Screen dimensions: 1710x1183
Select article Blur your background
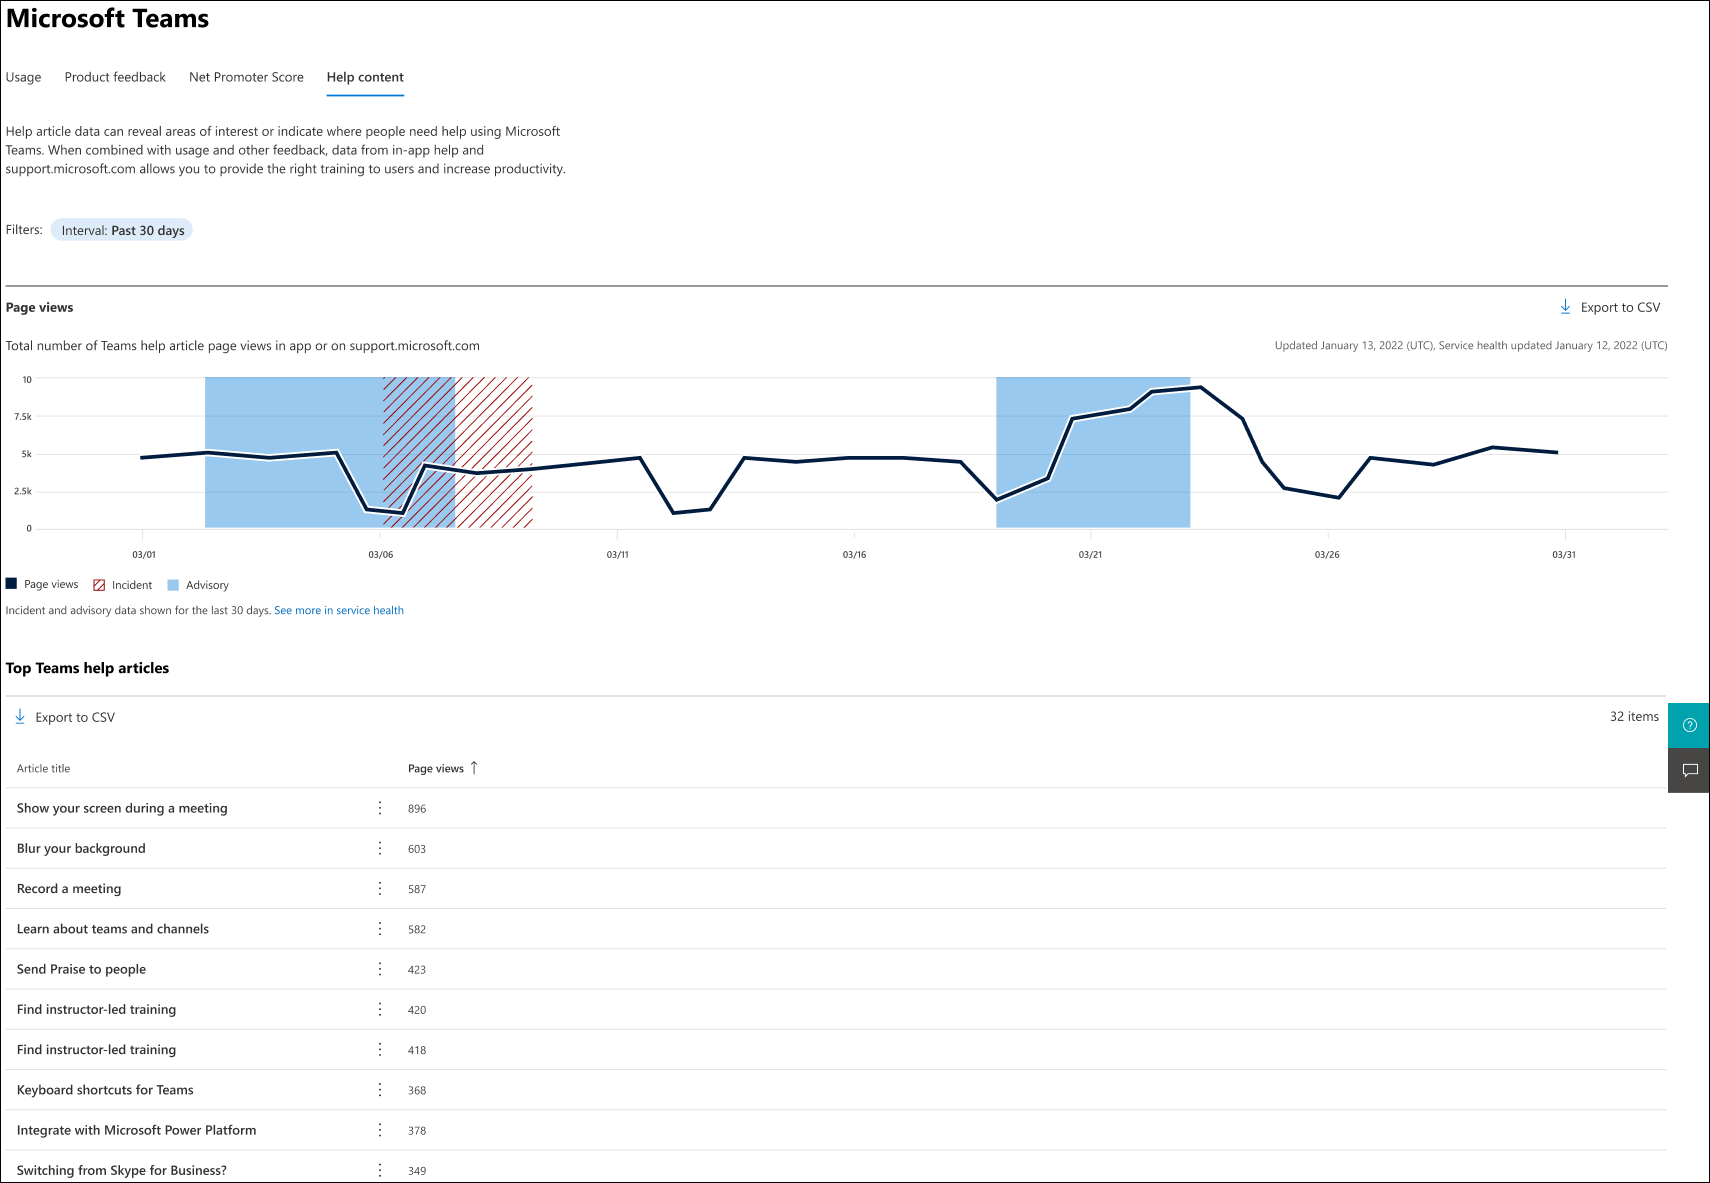81,848
